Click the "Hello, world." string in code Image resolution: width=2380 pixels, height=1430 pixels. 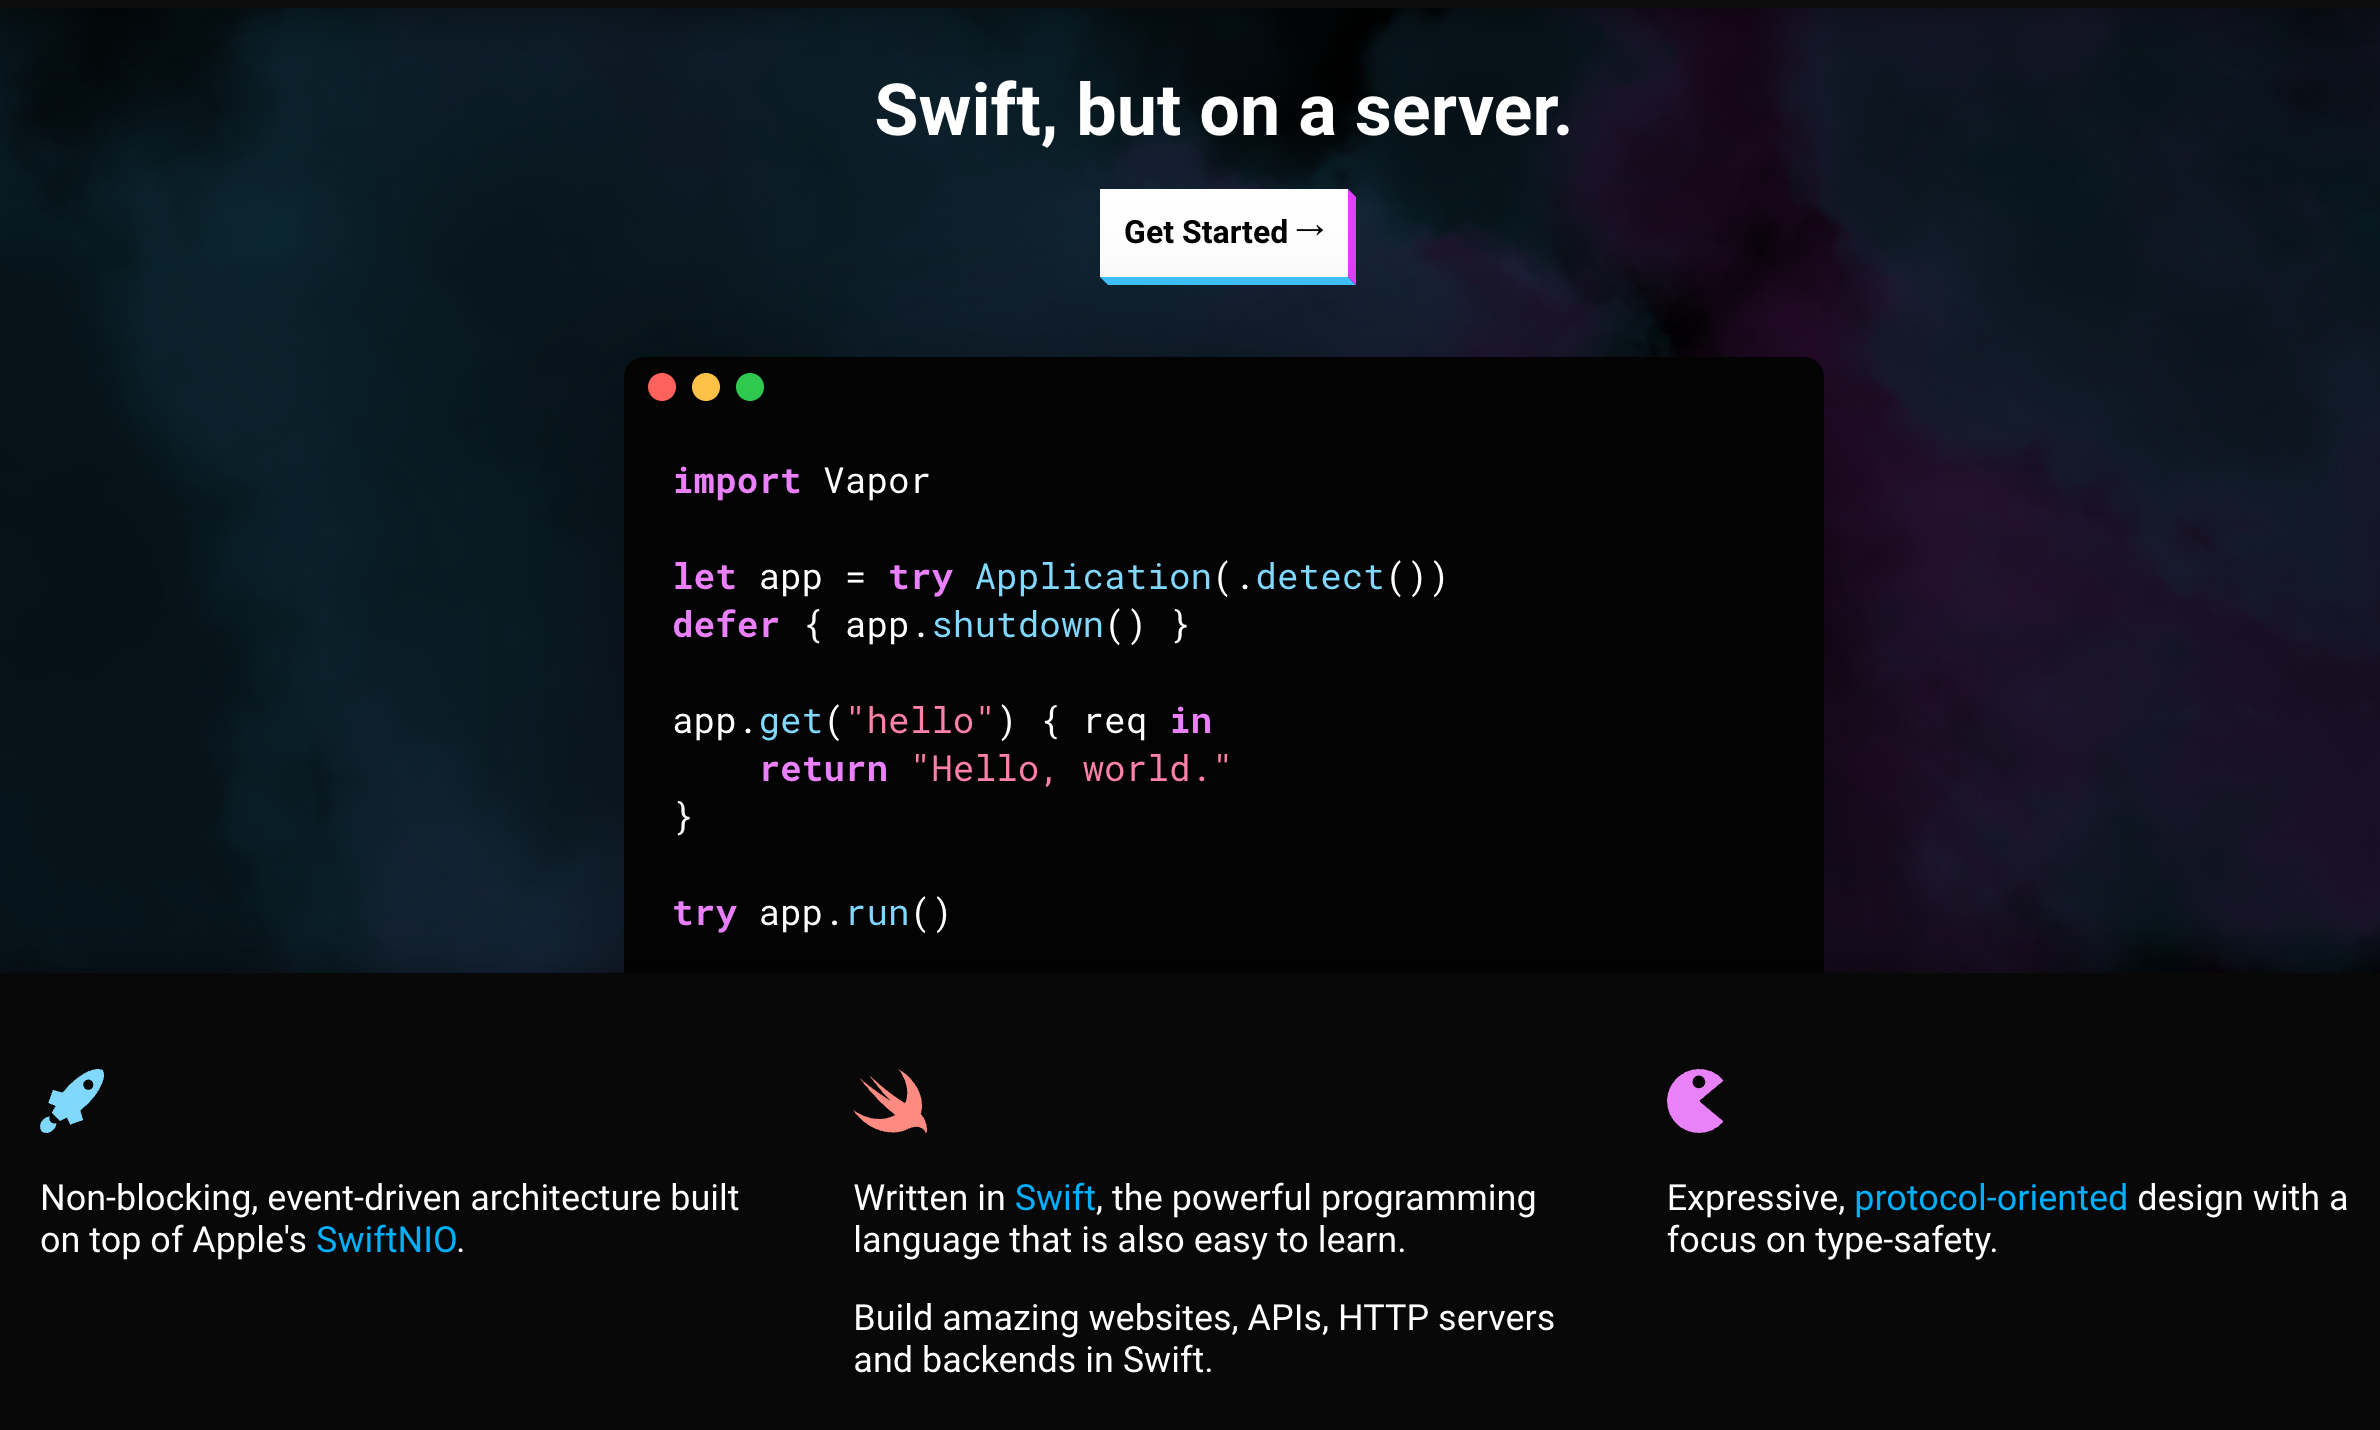pyautogui.click(x=1070, y=770)
